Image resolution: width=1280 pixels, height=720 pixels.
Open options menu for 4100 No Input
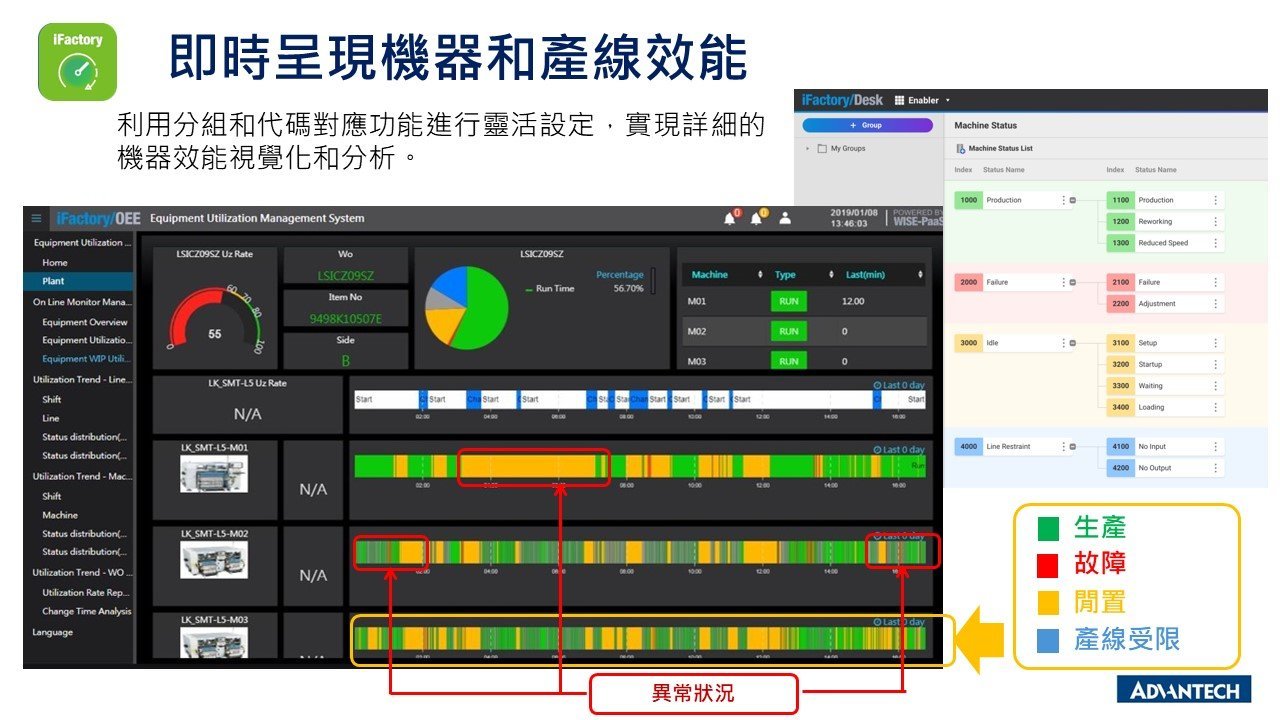[1216, 446]
